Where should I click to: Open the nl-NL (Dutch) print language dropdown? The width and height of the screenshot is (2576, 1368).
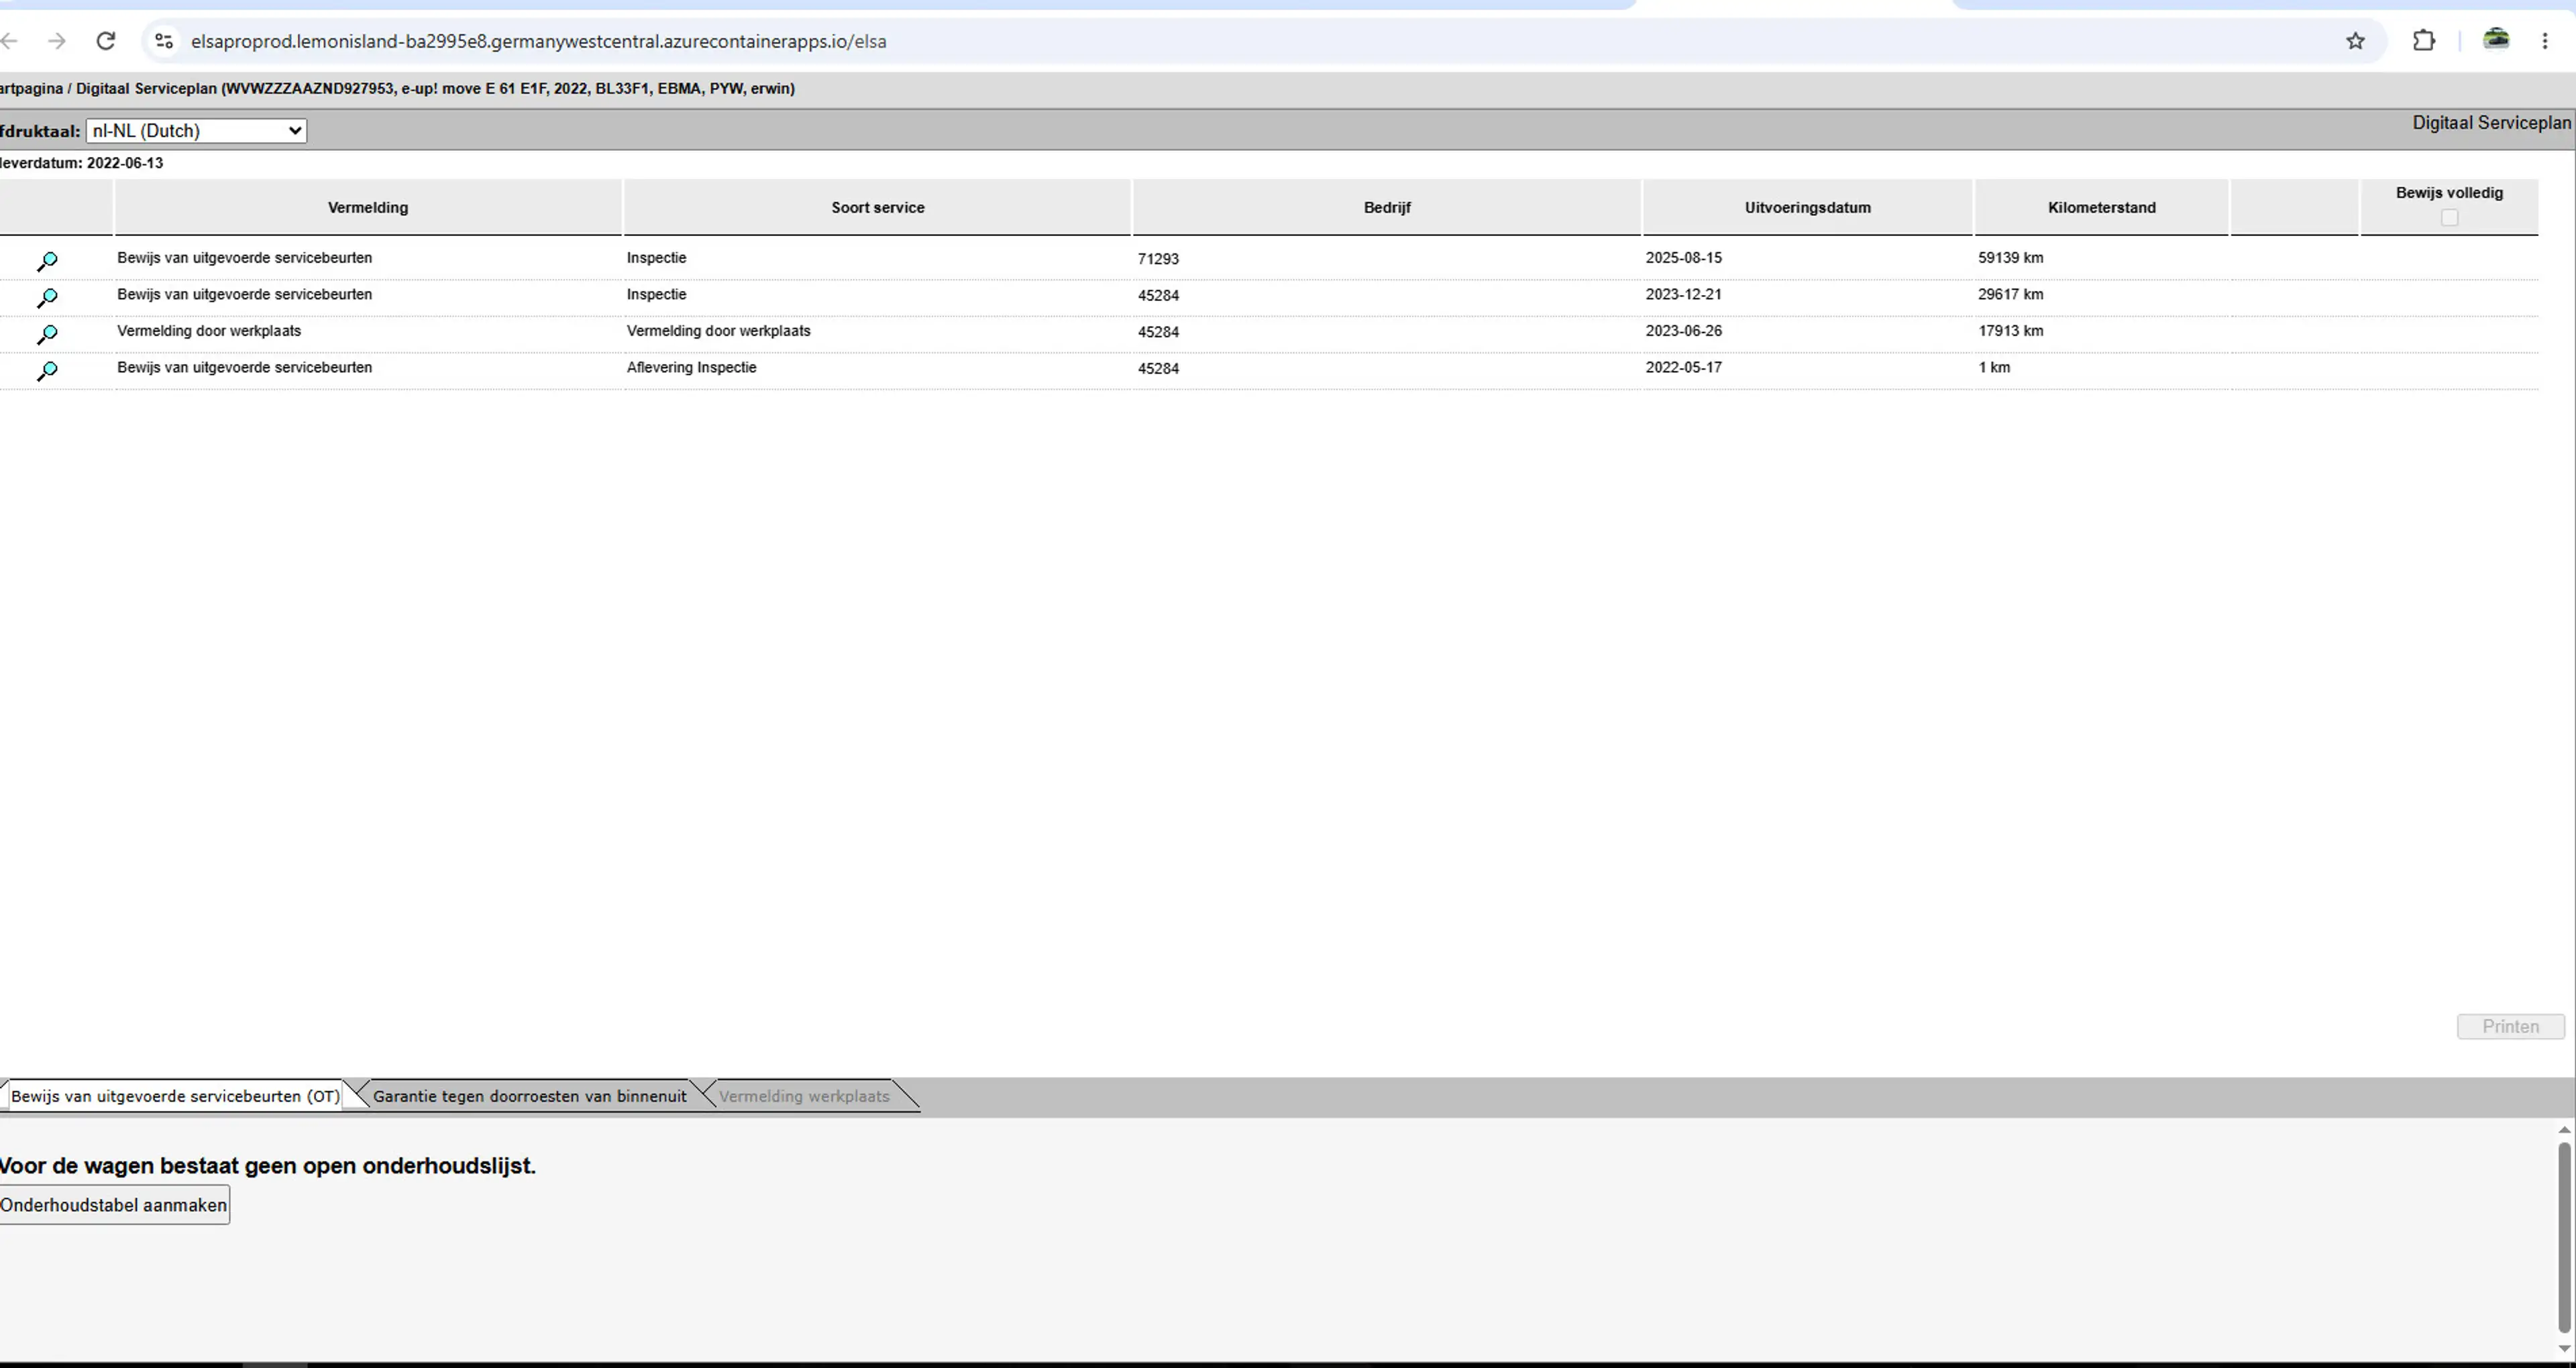[x=196, y=131]
